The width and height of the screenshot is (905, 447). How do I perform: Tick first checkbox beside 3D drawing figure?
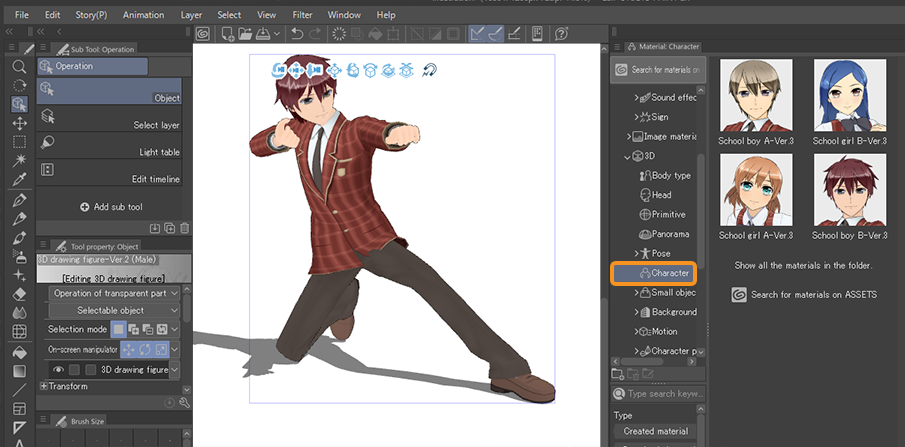74,370
